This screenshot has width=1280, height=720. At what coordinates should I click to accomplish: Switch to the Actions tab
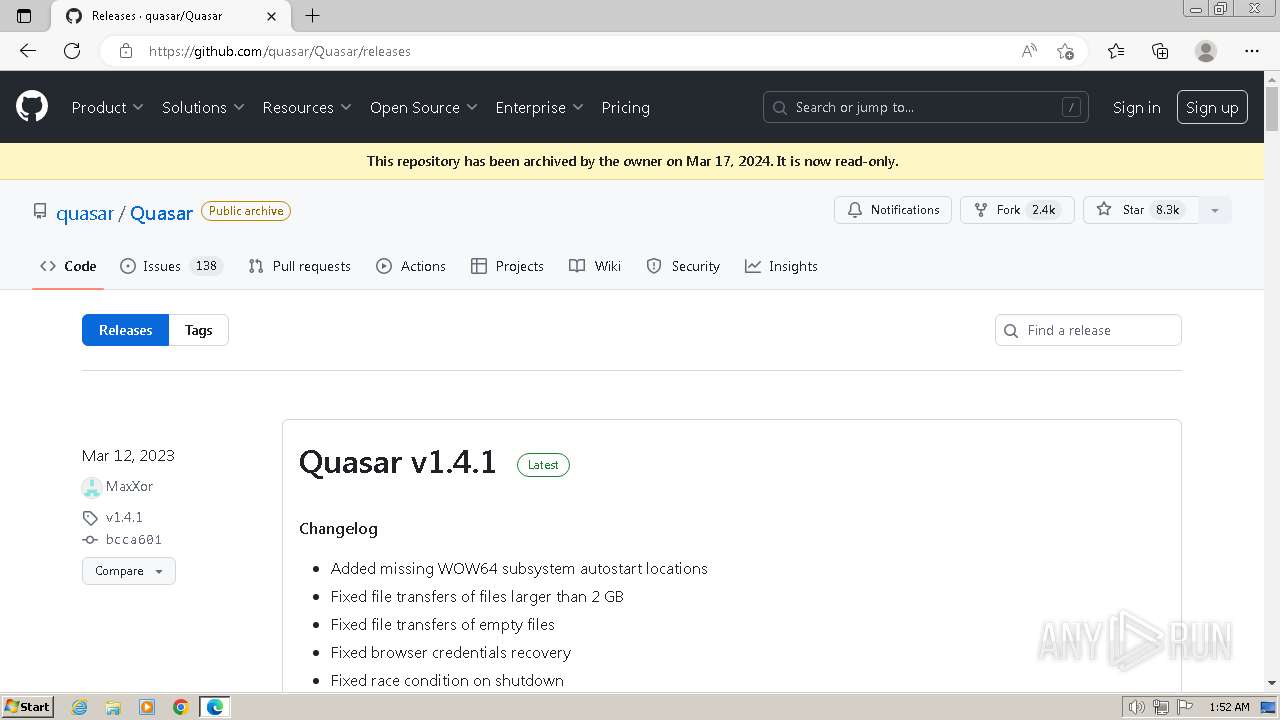(411, 266)
